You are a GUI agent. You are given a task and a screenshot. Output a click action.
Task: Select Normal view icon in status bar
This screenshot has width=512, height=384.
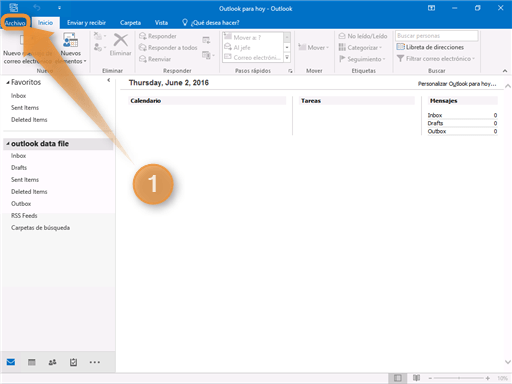[397, 378]
